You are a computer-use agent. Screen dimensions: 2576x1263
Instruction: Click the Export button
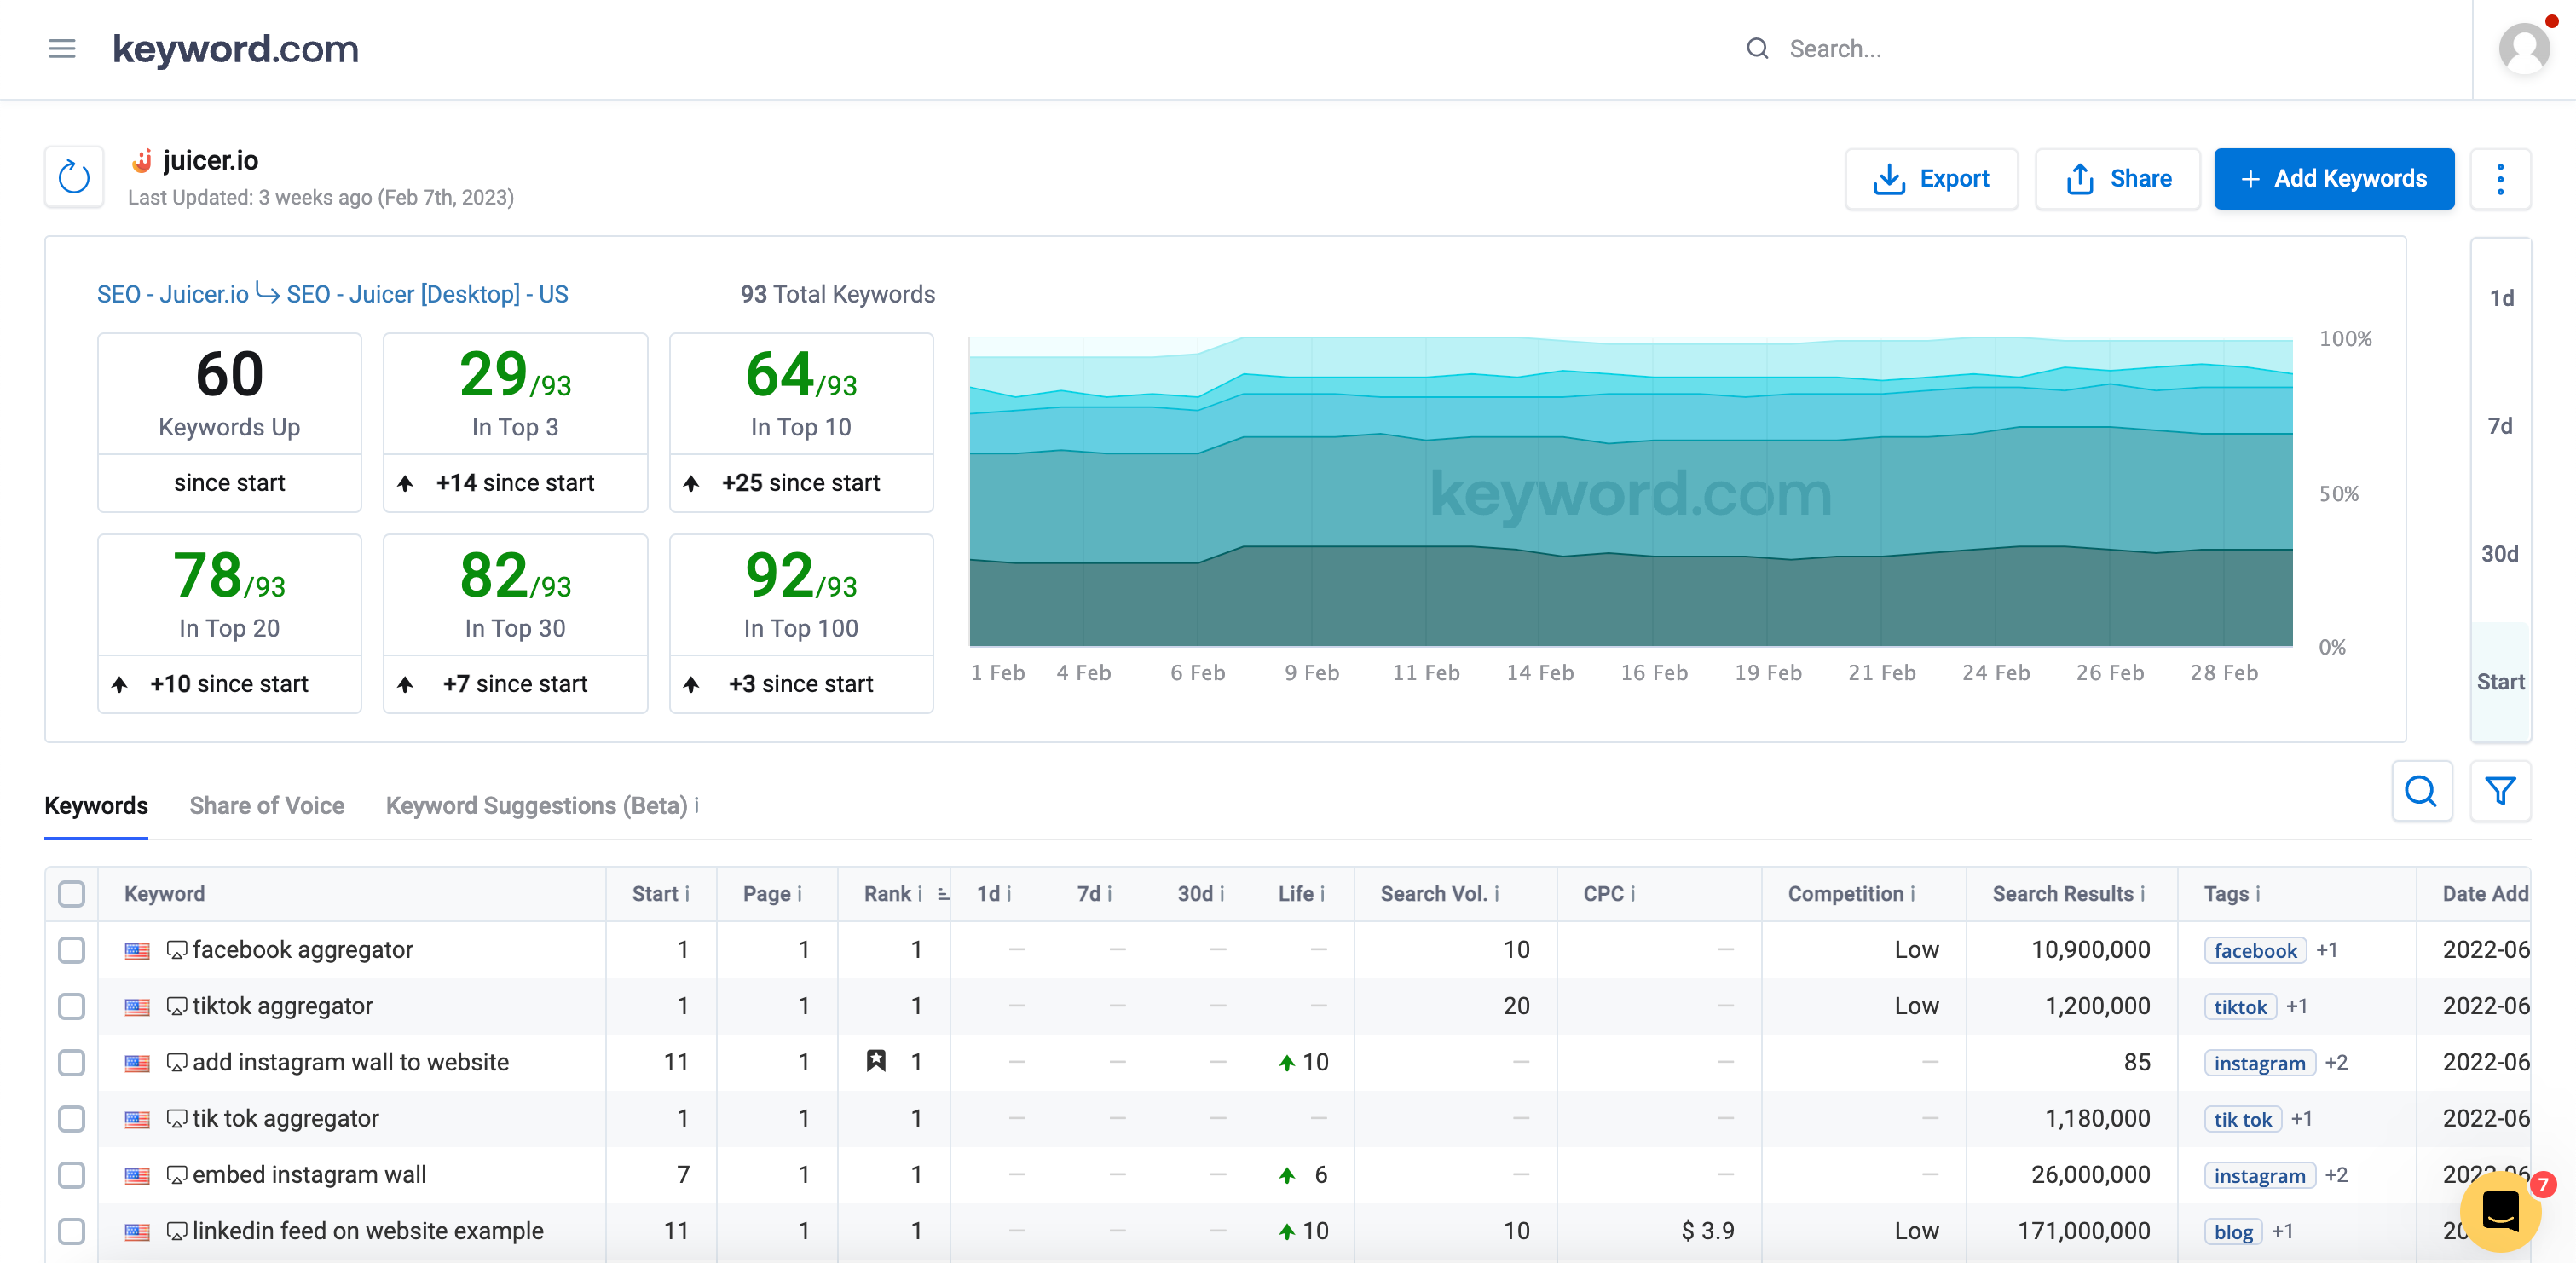point(1931,179)
